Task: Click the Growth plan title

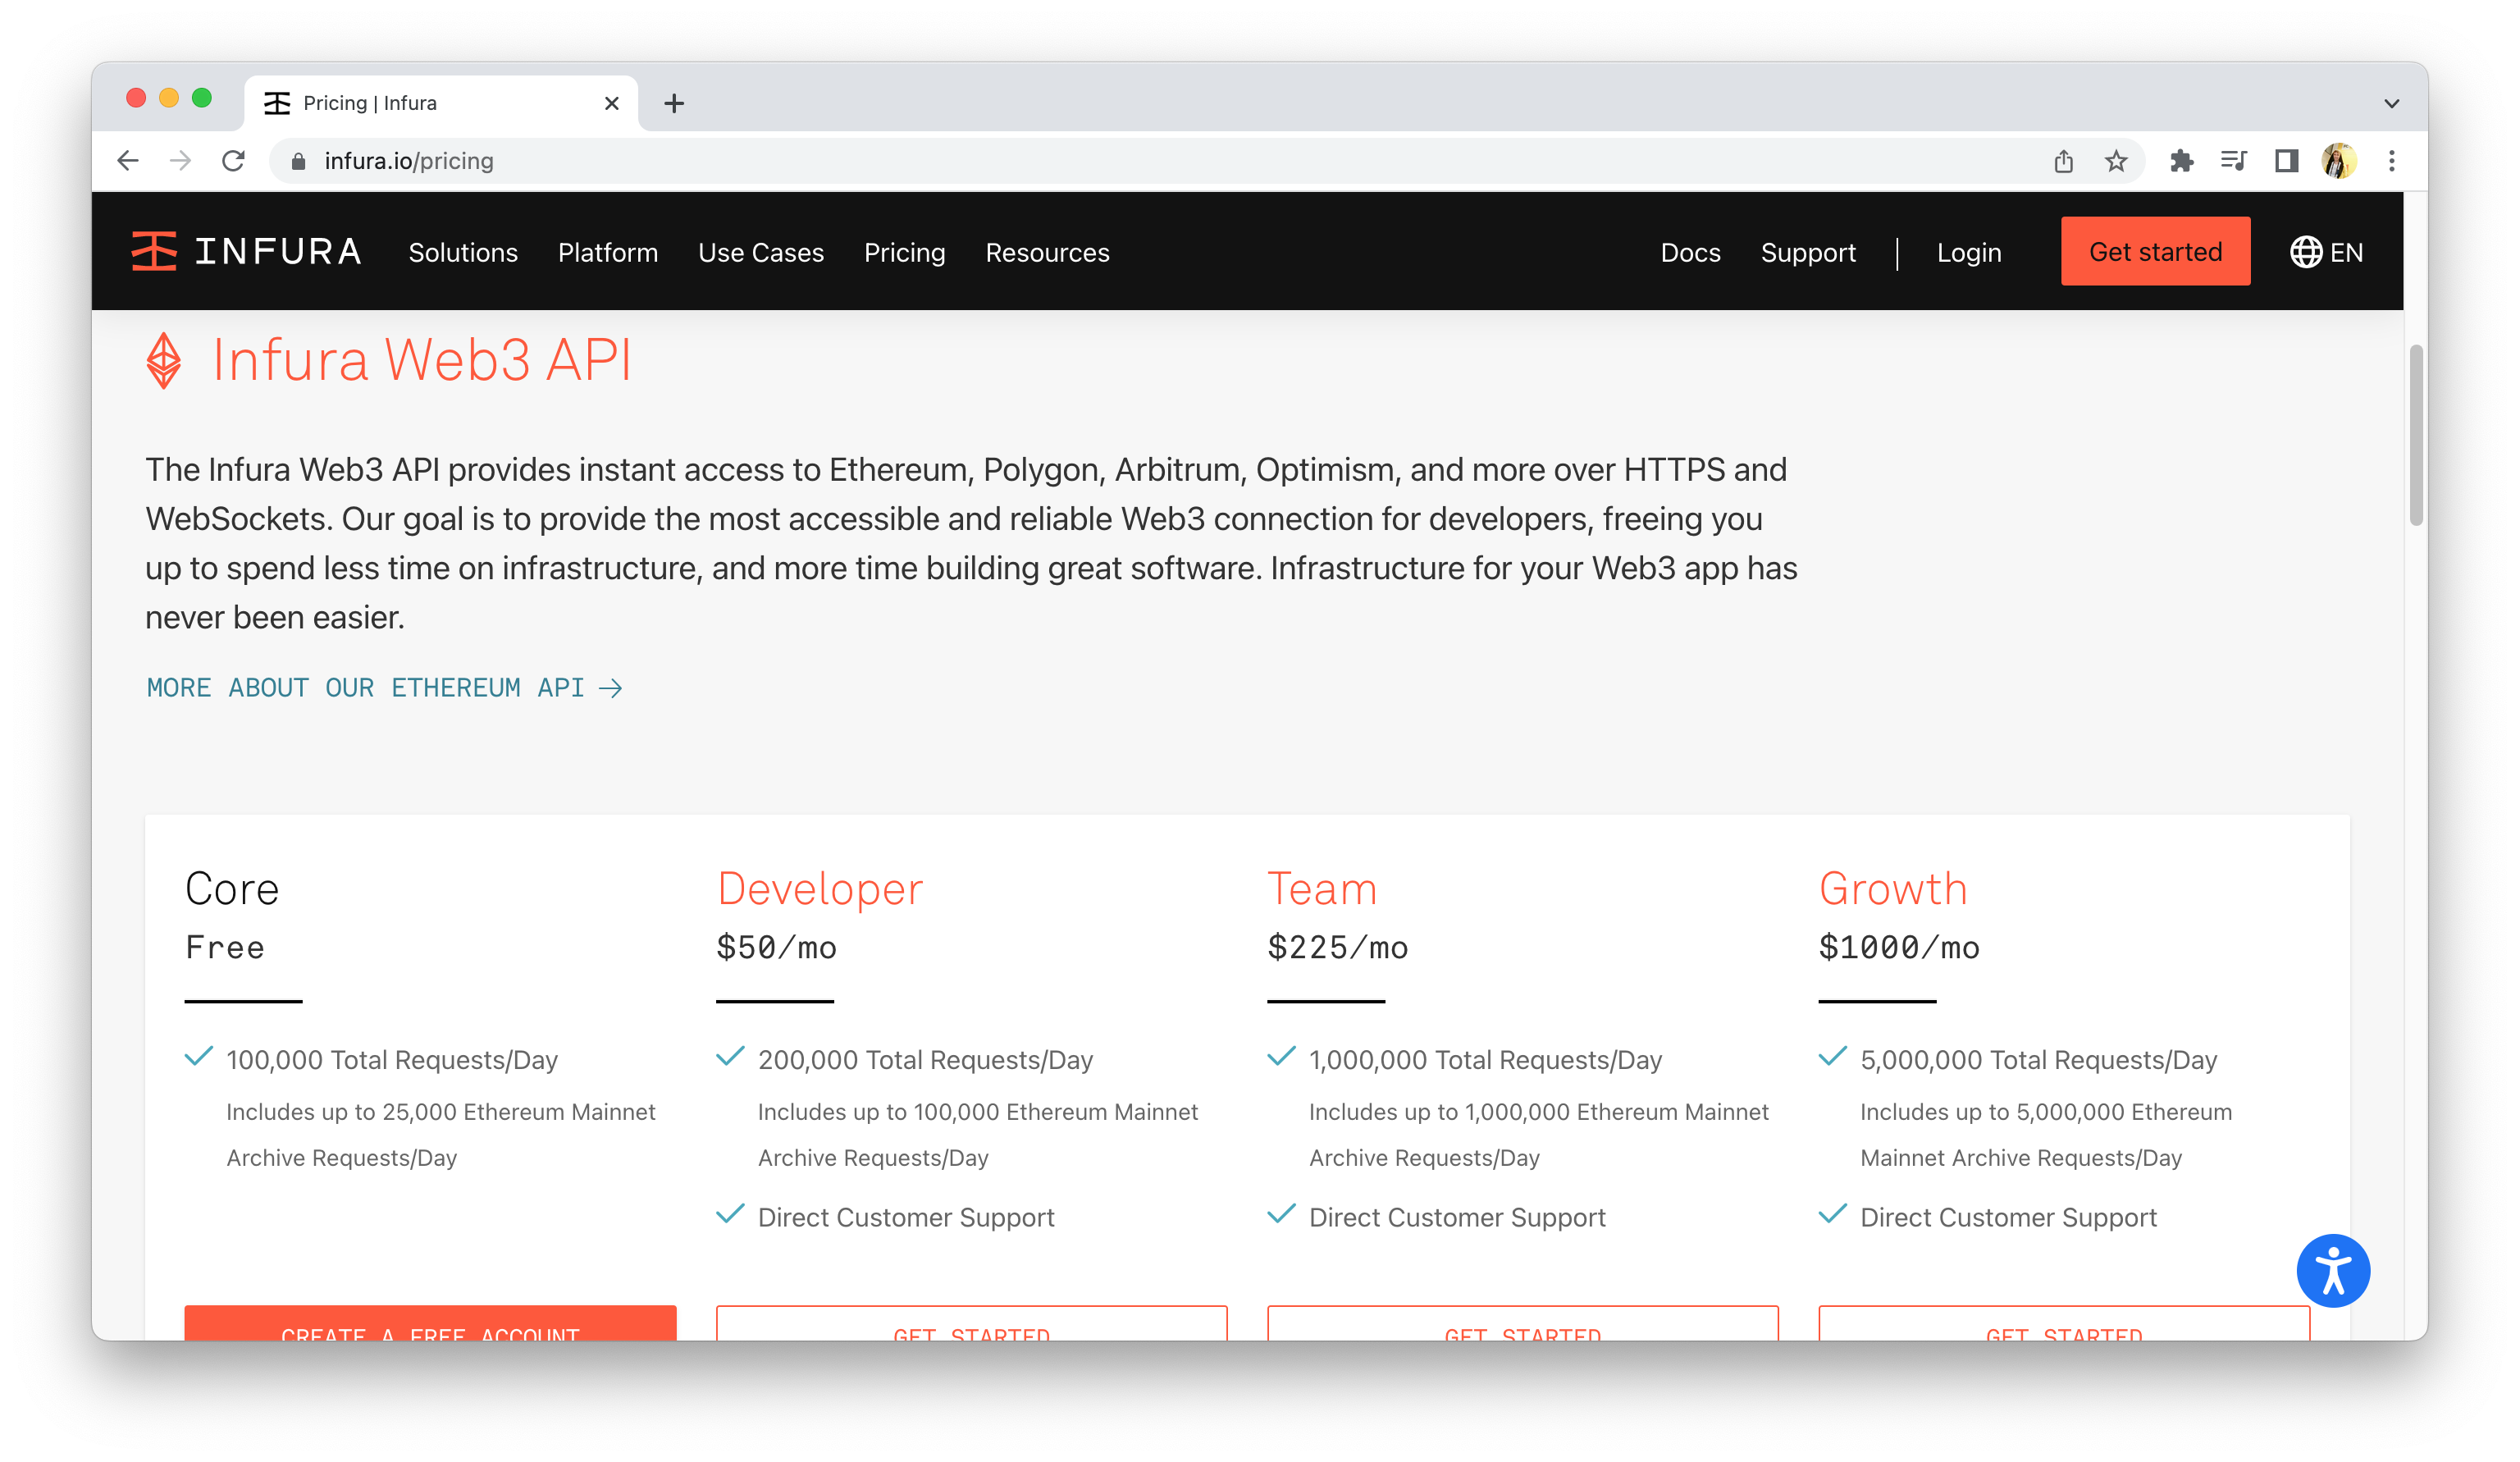Action: [x=1893, y=889]
